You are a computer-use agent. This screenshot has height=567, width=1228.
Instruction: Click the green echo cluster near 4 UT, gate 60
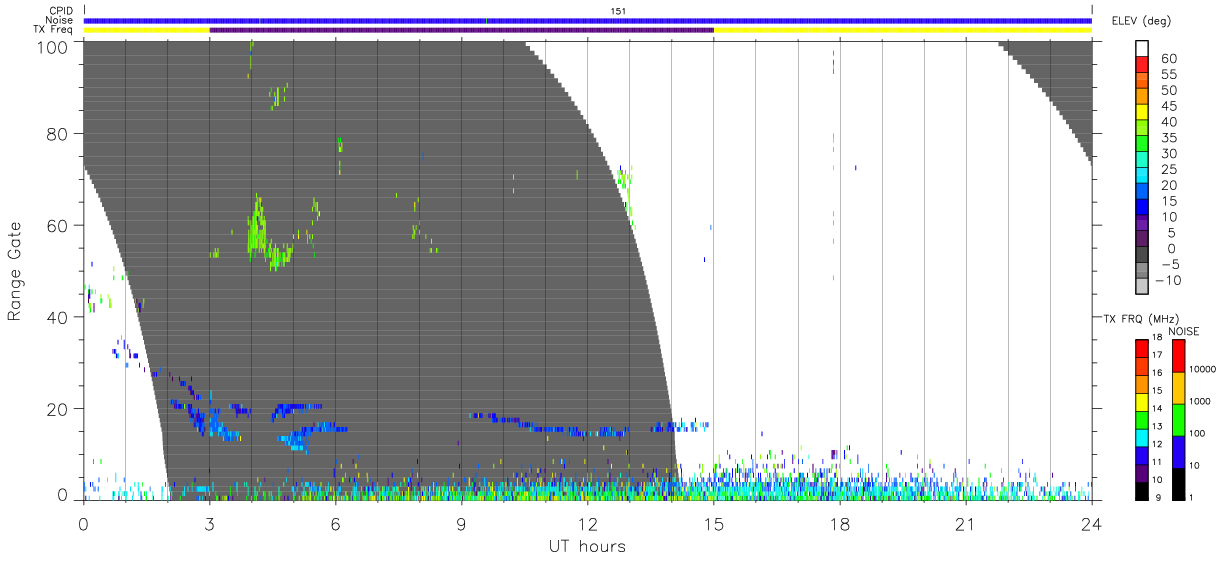coord(258,228)
